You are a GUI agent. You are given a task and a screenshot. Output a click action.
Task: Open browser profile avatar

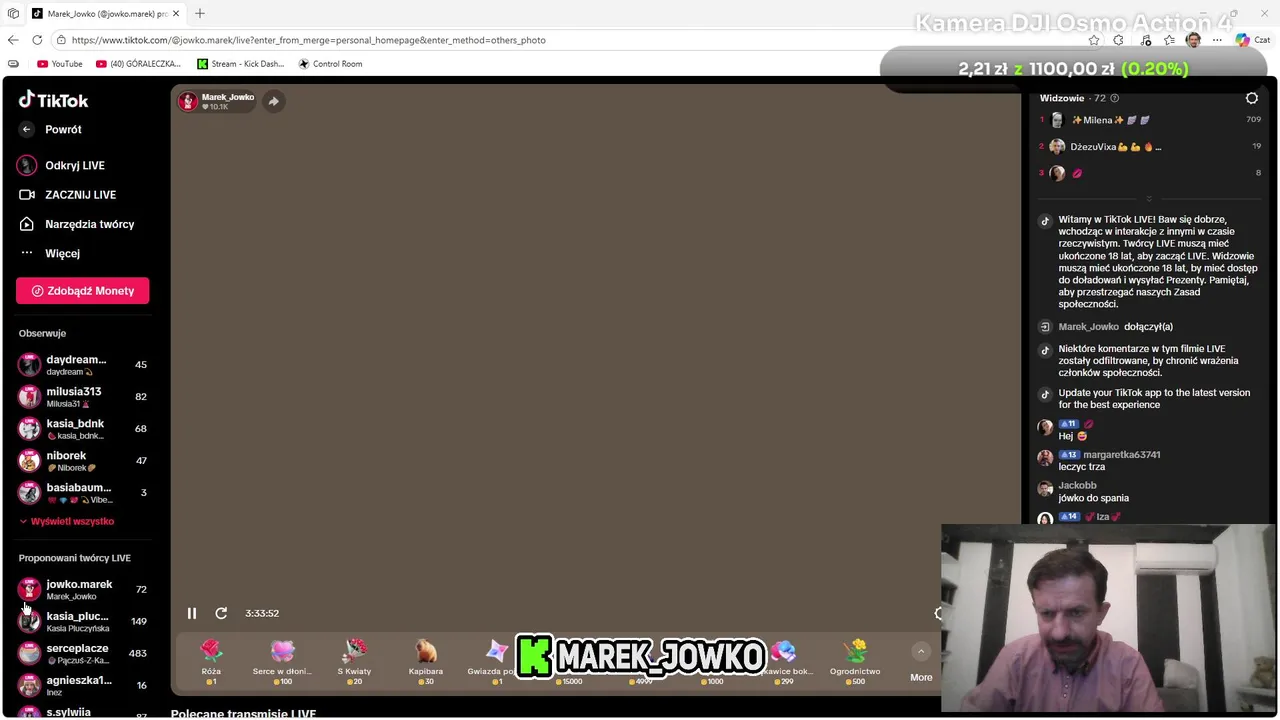pos(1193,40)
